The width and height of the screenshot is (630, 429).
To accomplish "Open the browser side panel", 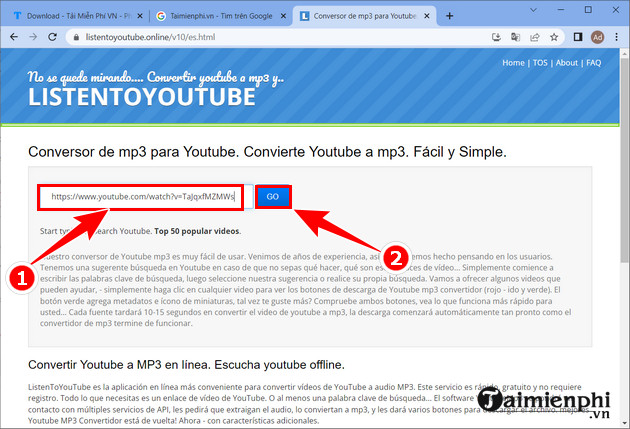I will (578, 37).
